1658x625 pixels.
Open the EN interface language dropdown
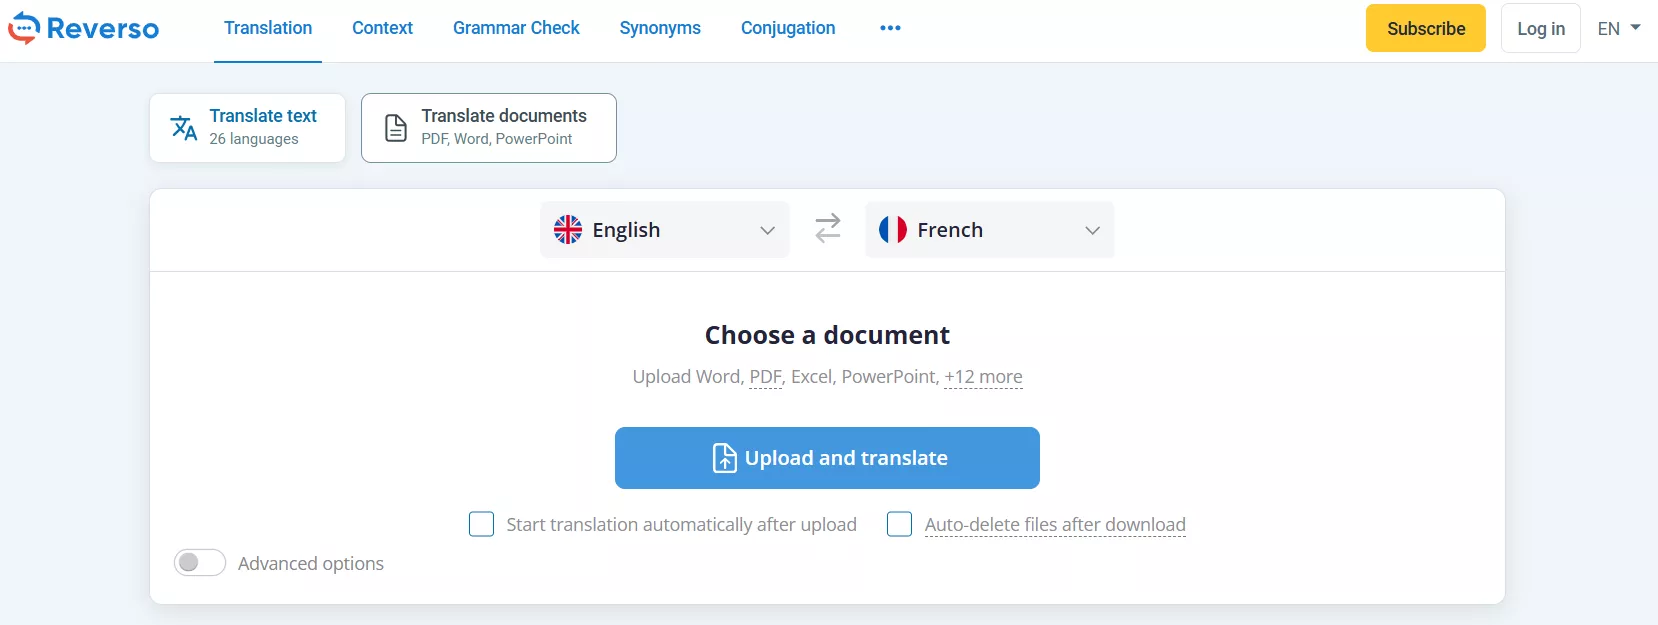(x=1618, y=28)
